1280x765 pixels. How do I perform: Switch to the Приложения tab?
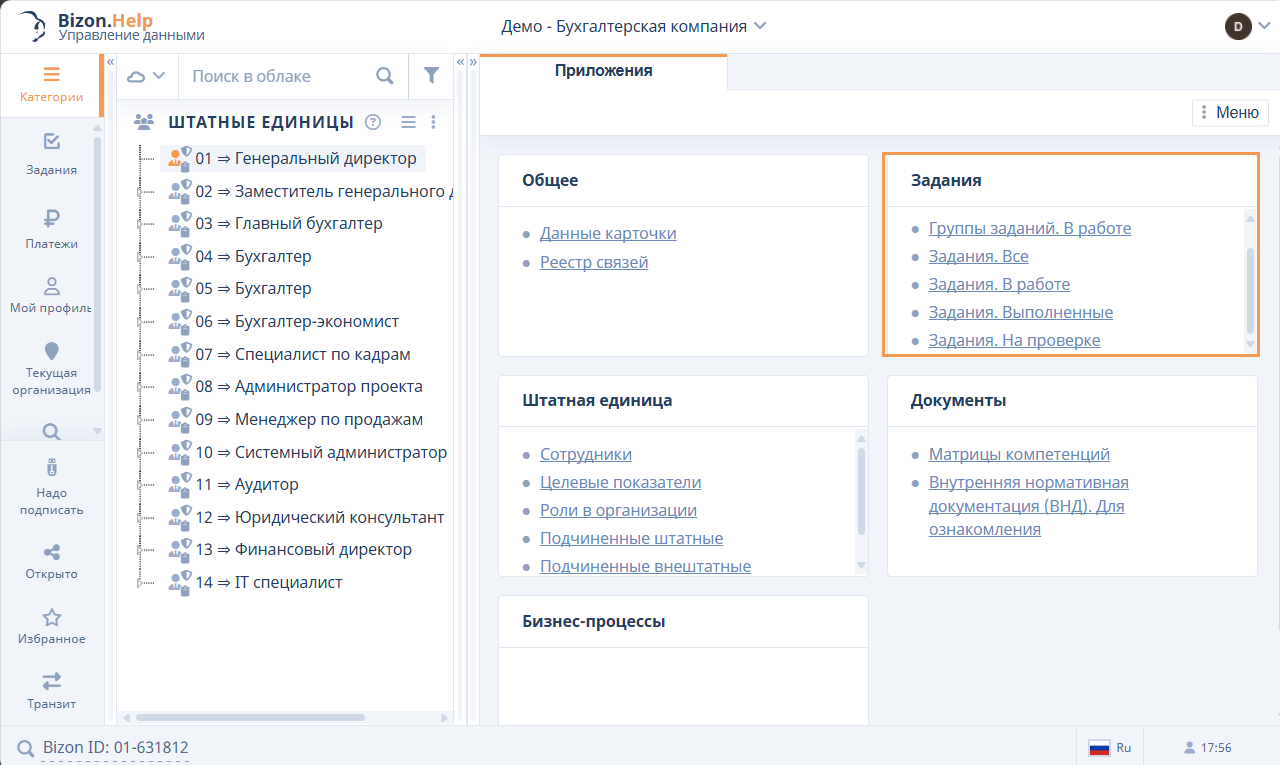[x=603, y=71]
